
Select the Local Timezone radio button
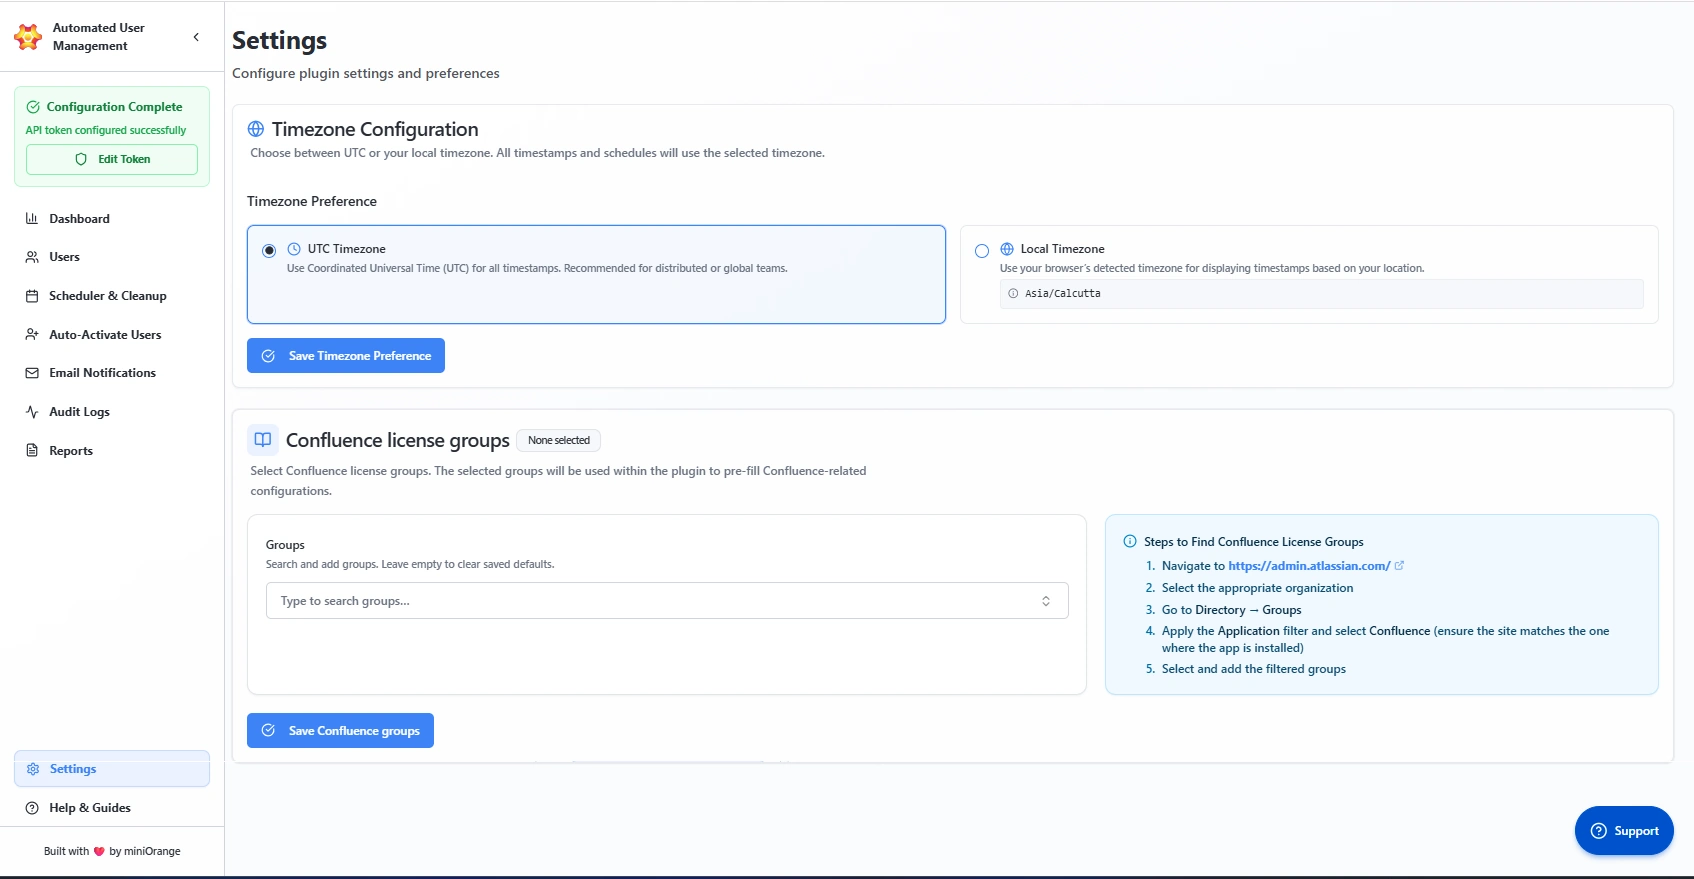tap(982, 251)
